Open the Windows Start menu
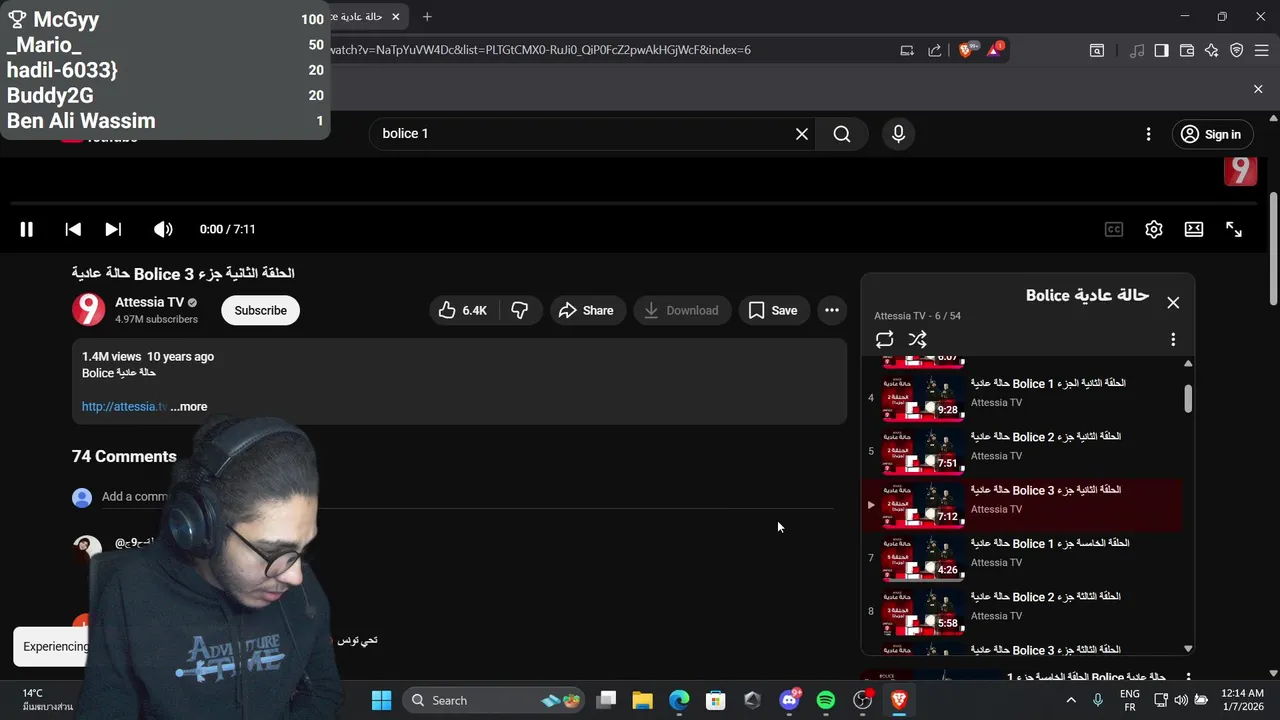1280x720 pixels. pos(381,700)
